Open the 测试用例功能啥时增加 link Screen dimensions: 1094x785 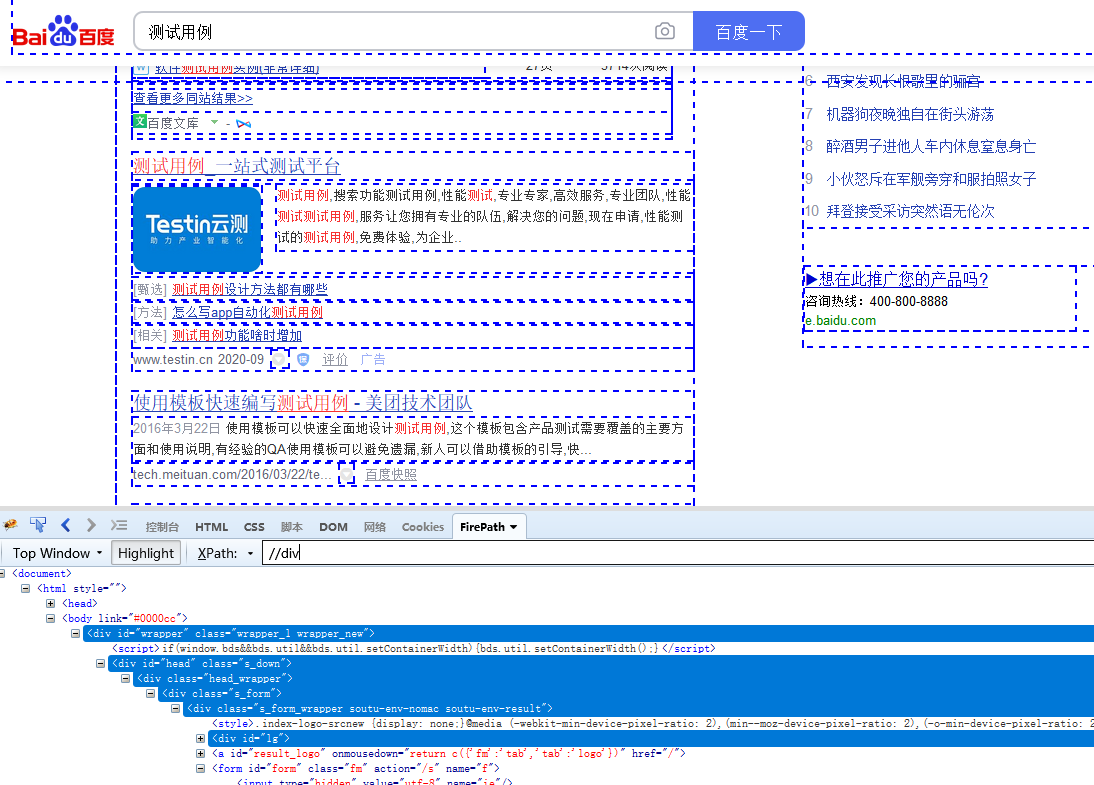237,336
